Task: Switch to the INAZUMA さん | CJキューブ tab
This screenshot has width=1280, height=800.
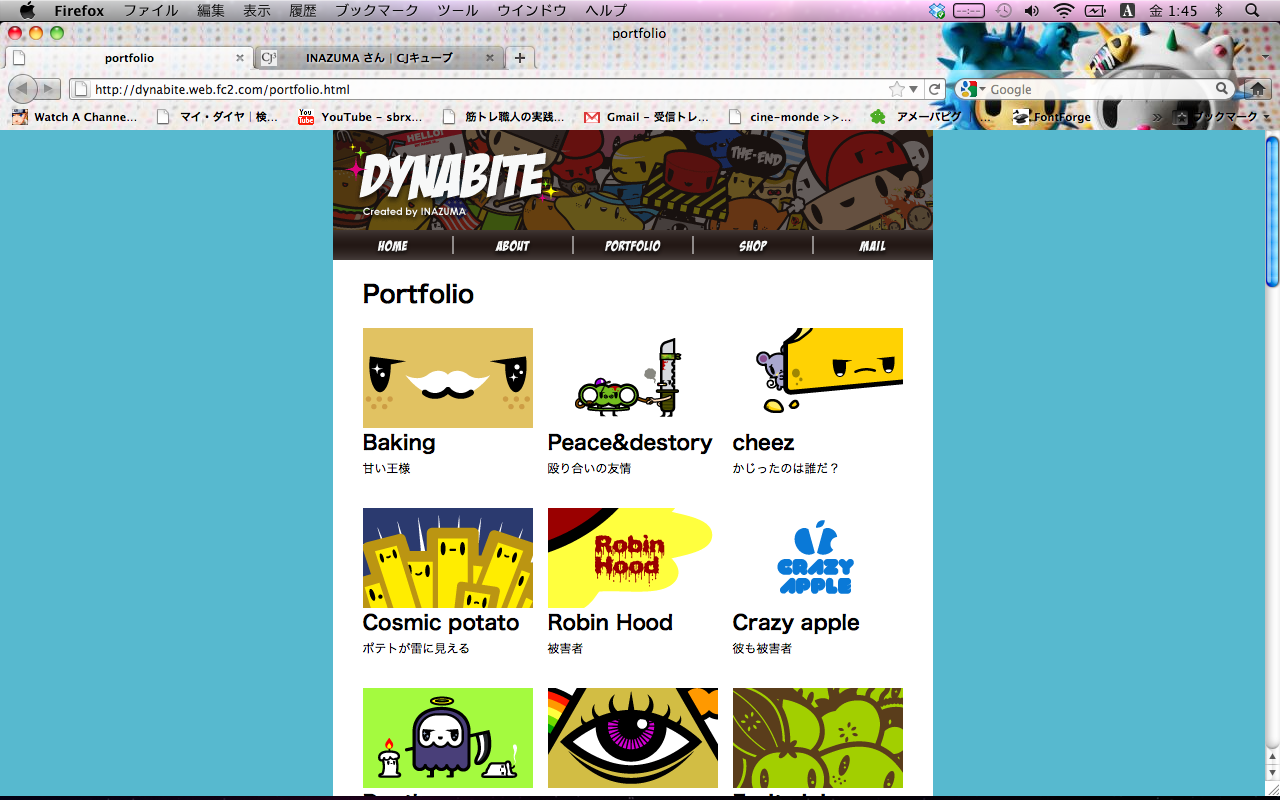Action: [x=377, y=58]
